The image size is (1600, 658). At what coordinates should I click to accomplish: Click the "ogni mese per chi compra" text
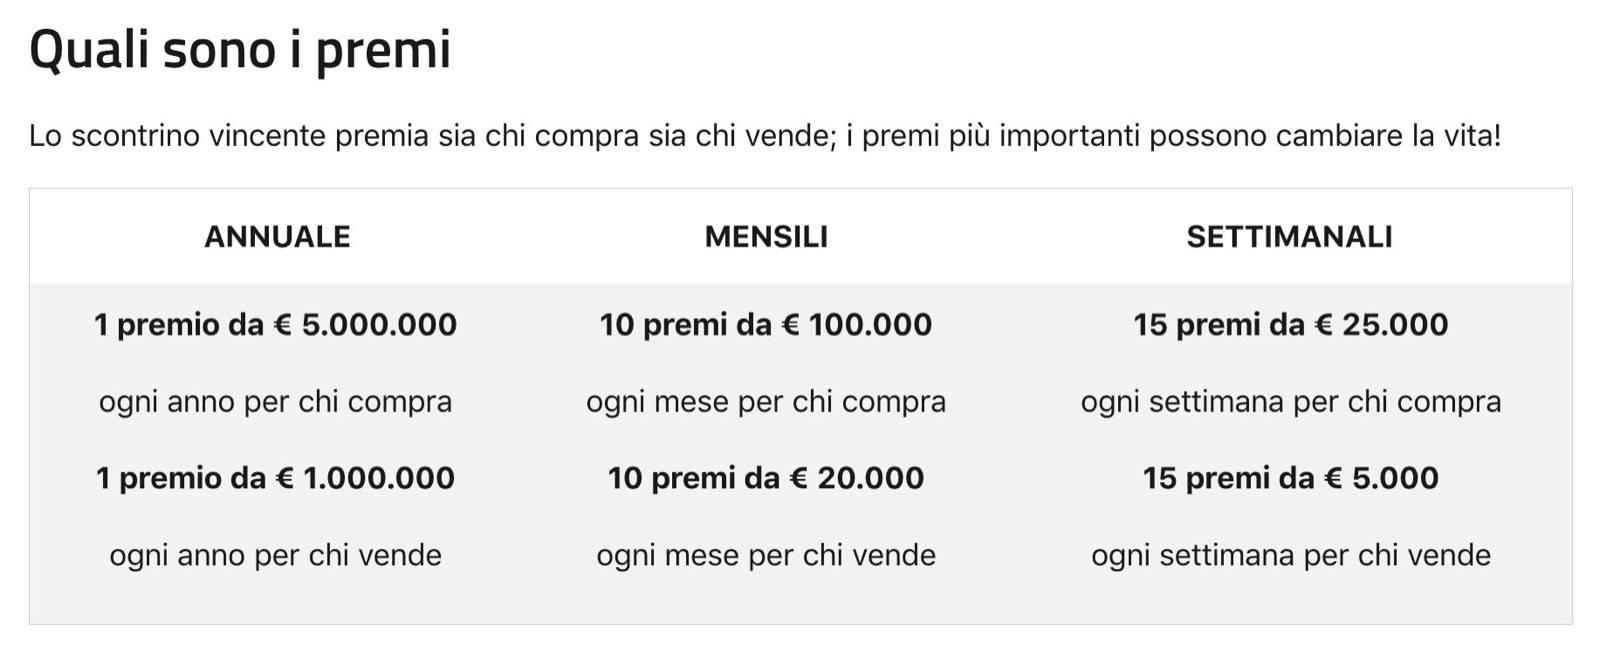(766, 402)
